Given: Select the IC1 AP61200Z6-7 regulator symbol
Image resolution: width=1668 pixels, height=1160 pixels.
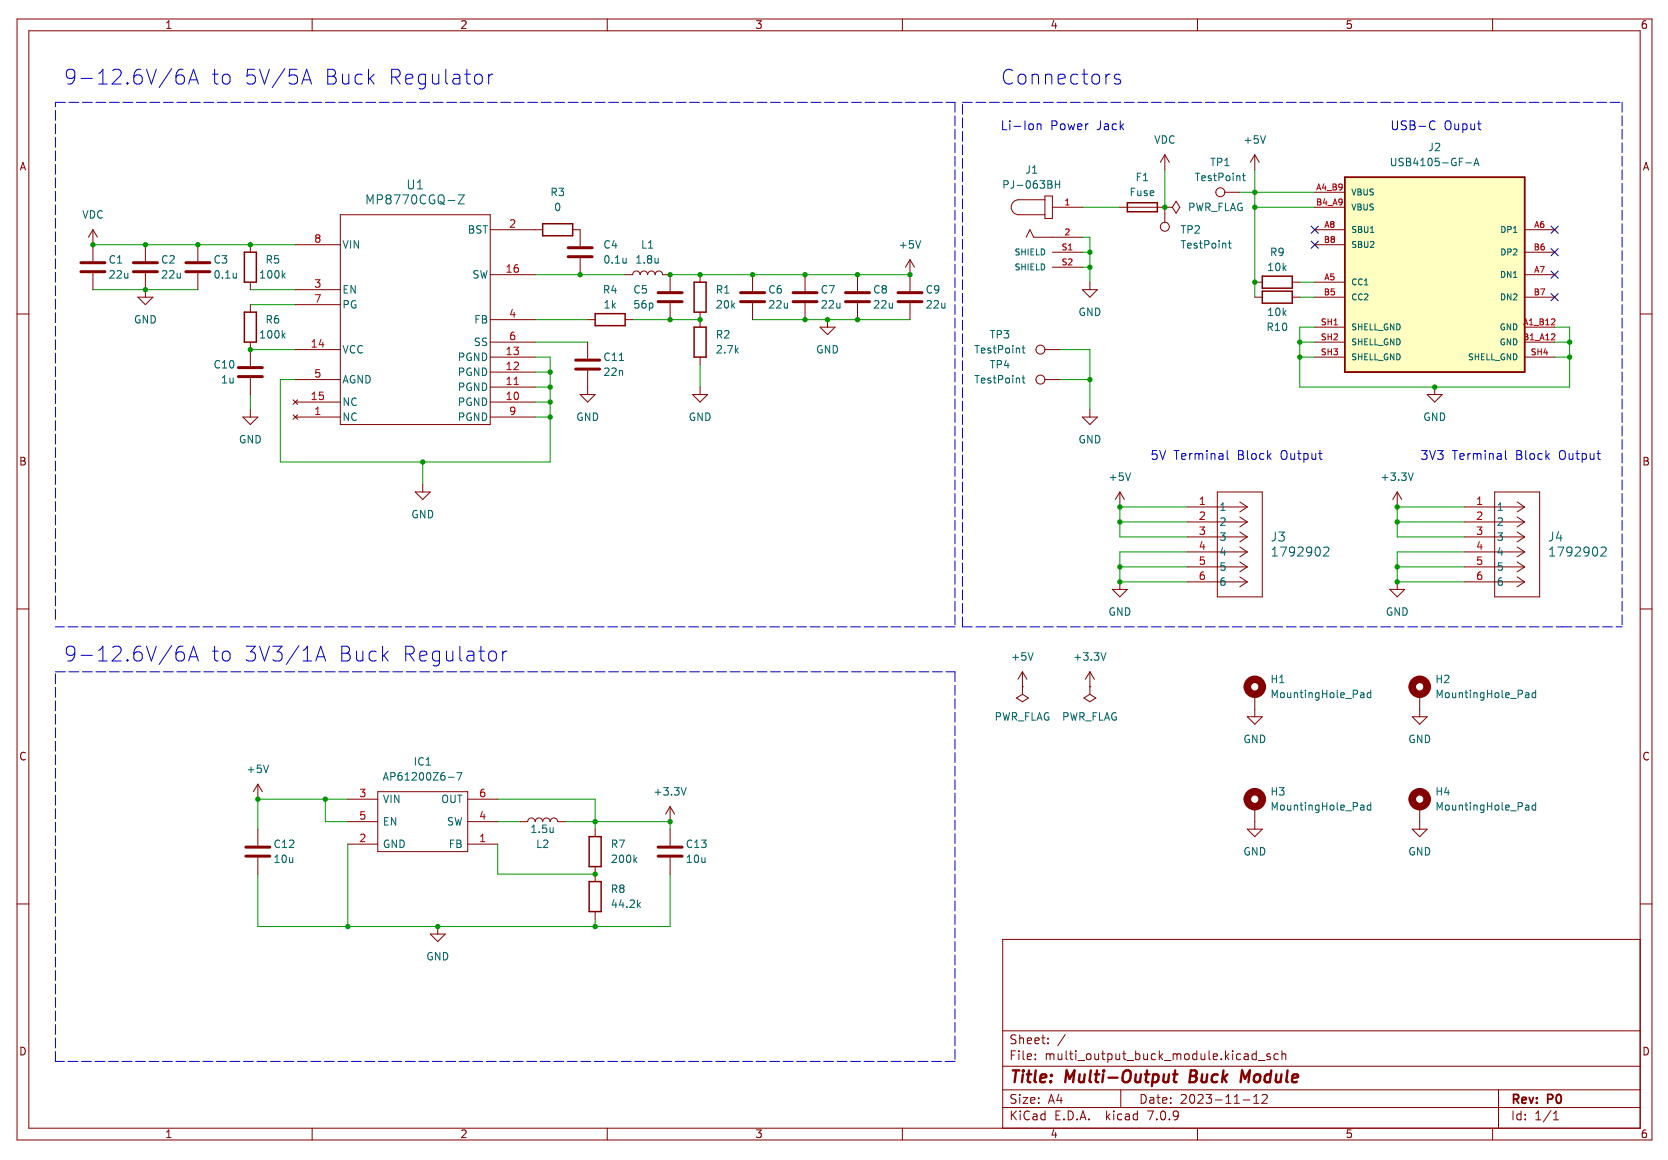Looking at the screenshot, I should (422, 821).
